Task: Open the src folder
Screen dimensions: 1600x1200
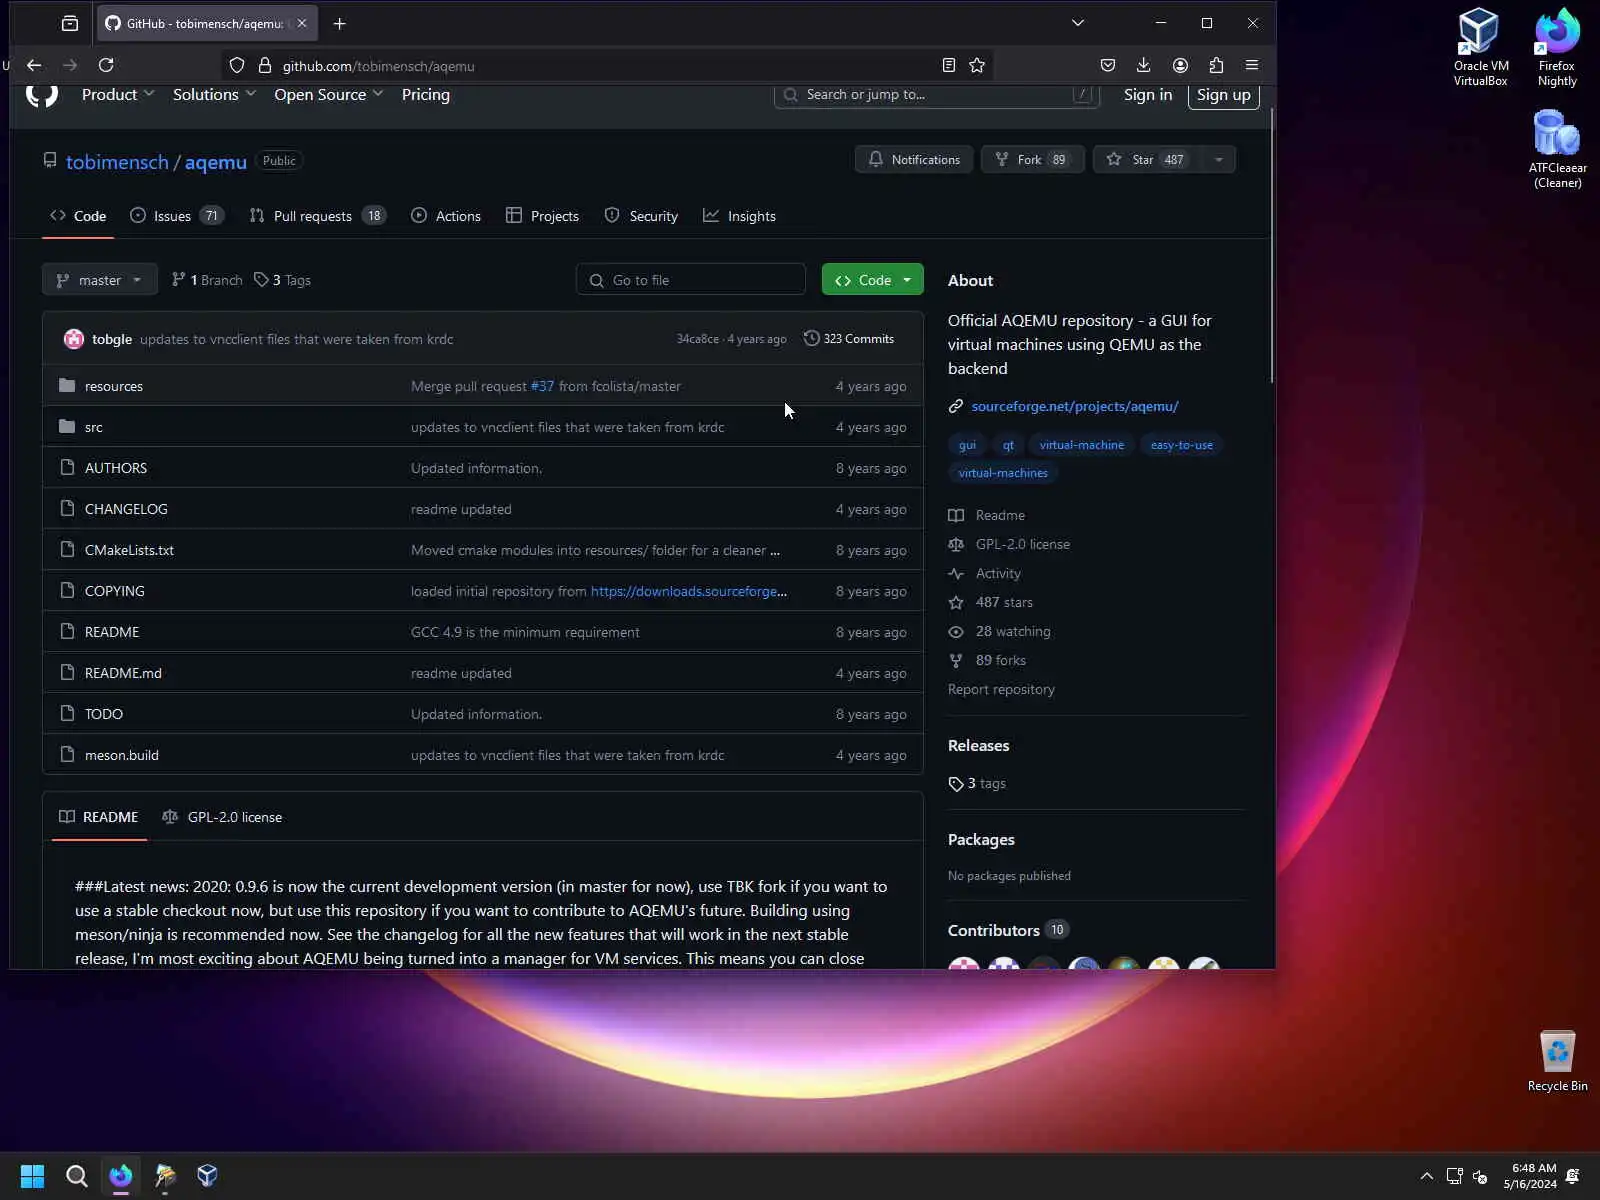Action: click(x=94, y=427)
